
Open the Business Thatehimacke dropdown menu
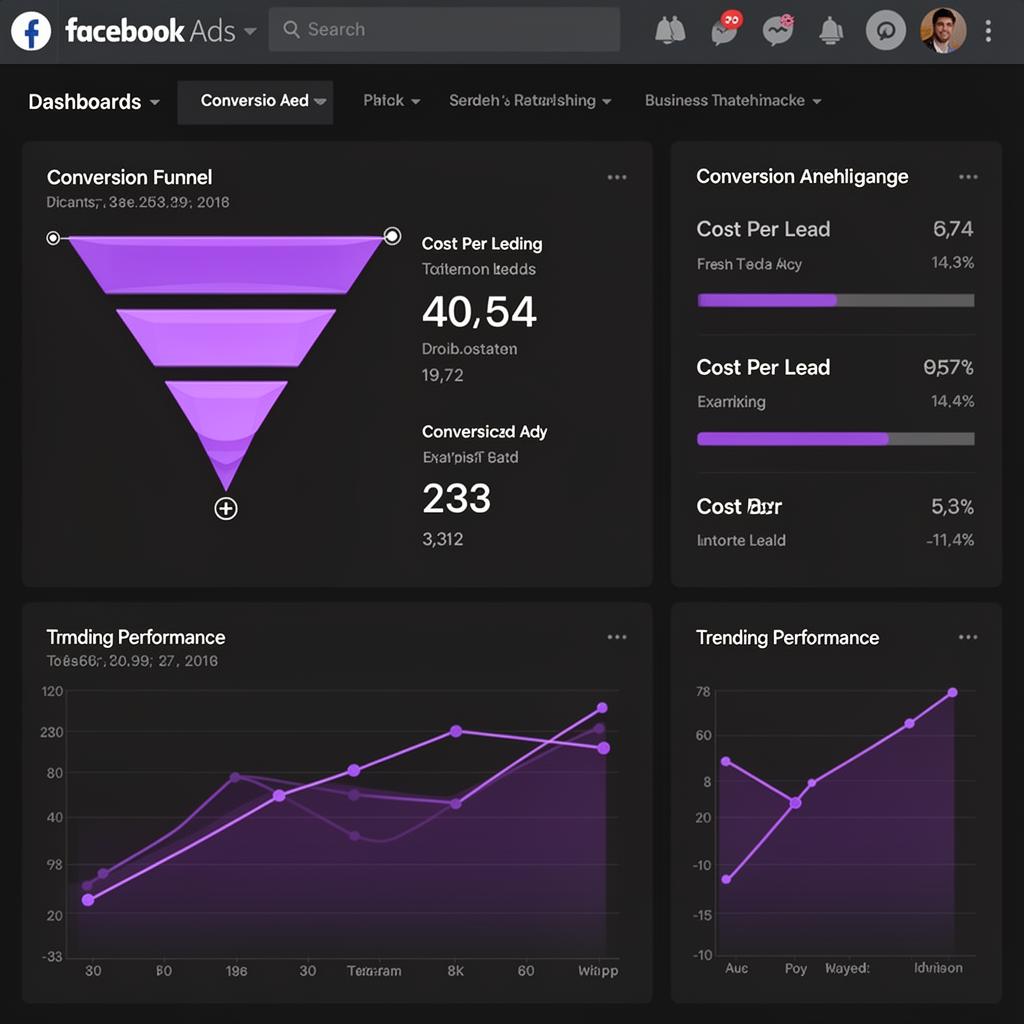tap(733, 101)
